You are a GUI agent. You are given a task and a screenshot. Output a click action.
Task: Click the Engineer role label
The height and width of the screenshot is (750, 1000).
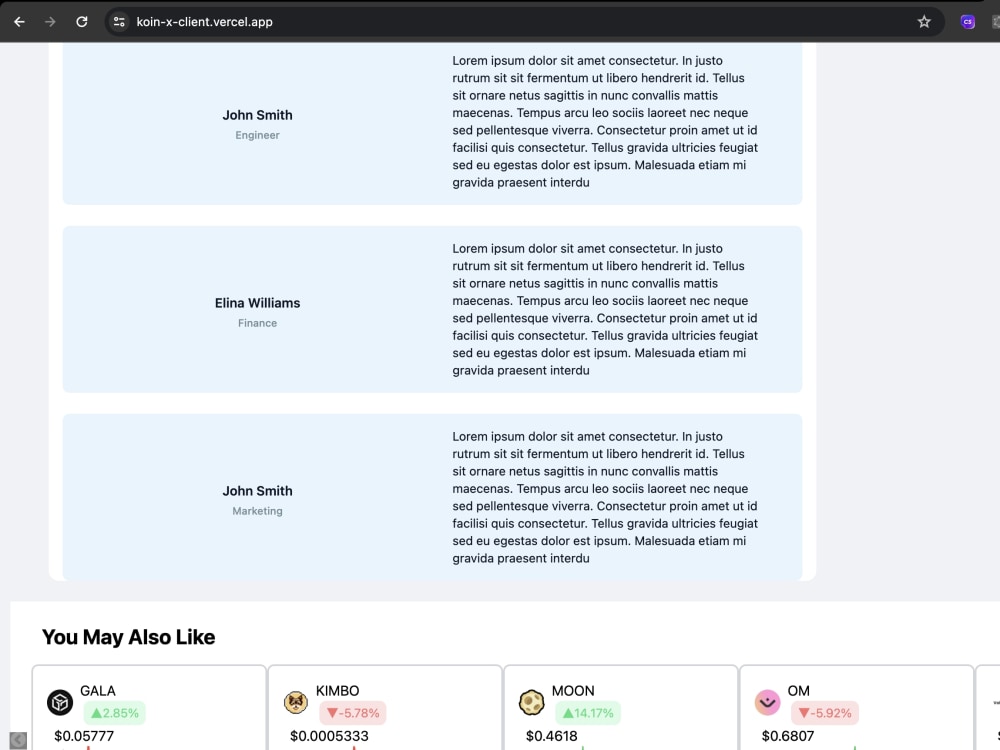tap(257, 135)
